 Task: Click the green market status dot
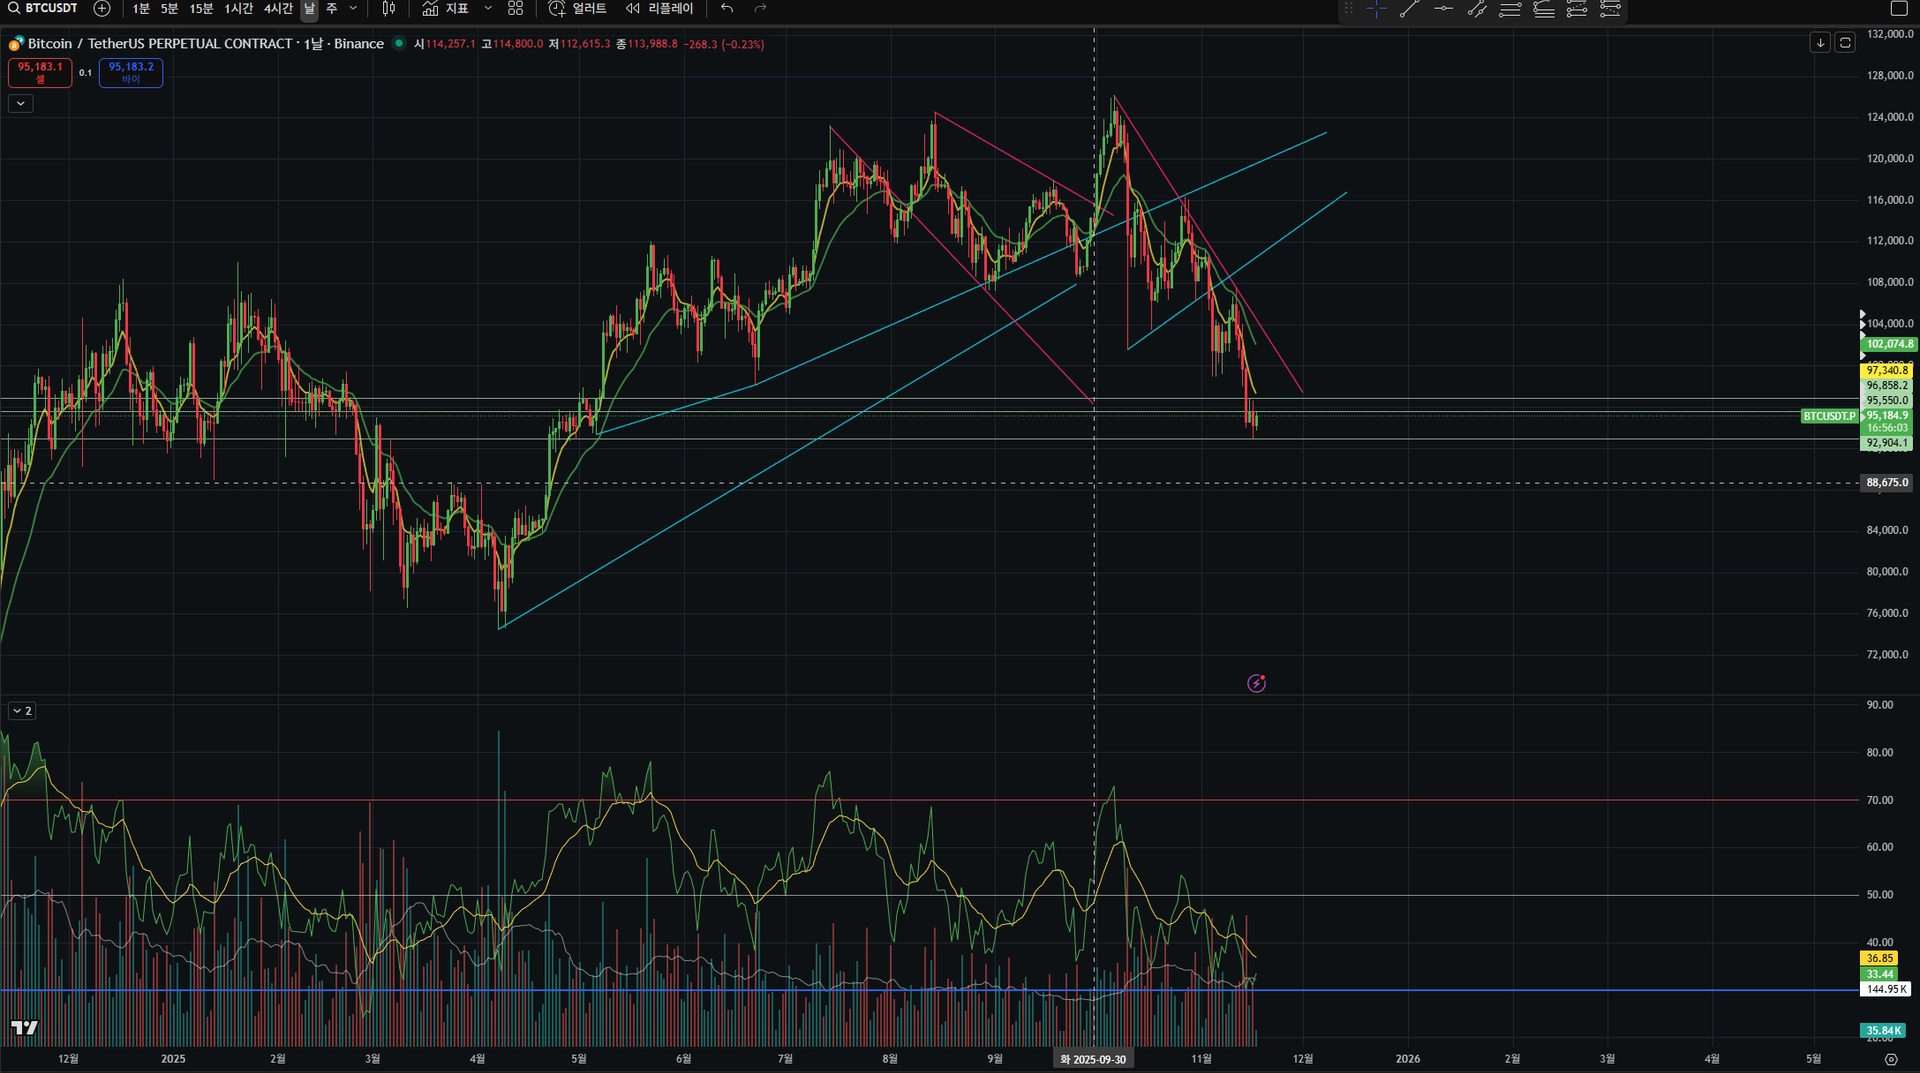coord(399,43)
